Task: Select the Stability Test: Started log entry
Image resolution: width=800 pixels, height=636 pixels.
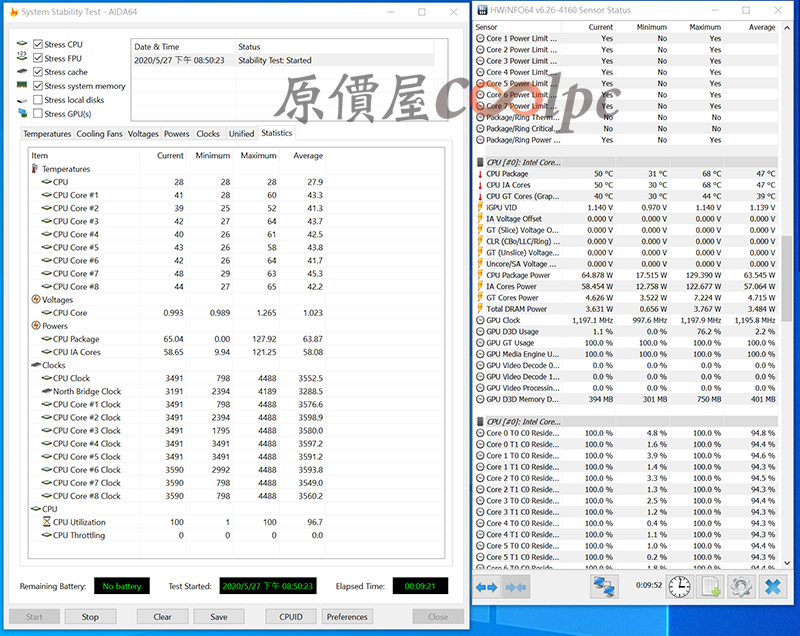Action: point(283,60)
